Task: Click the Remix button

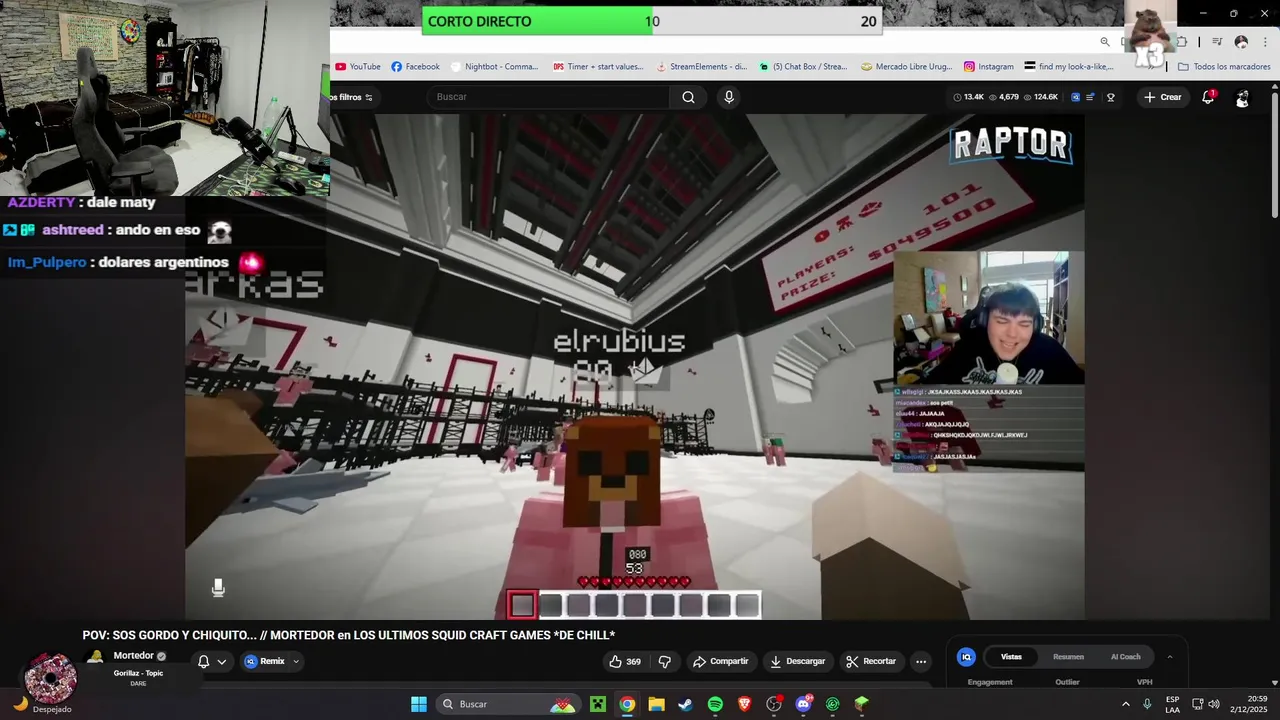Action: [265, 661]
